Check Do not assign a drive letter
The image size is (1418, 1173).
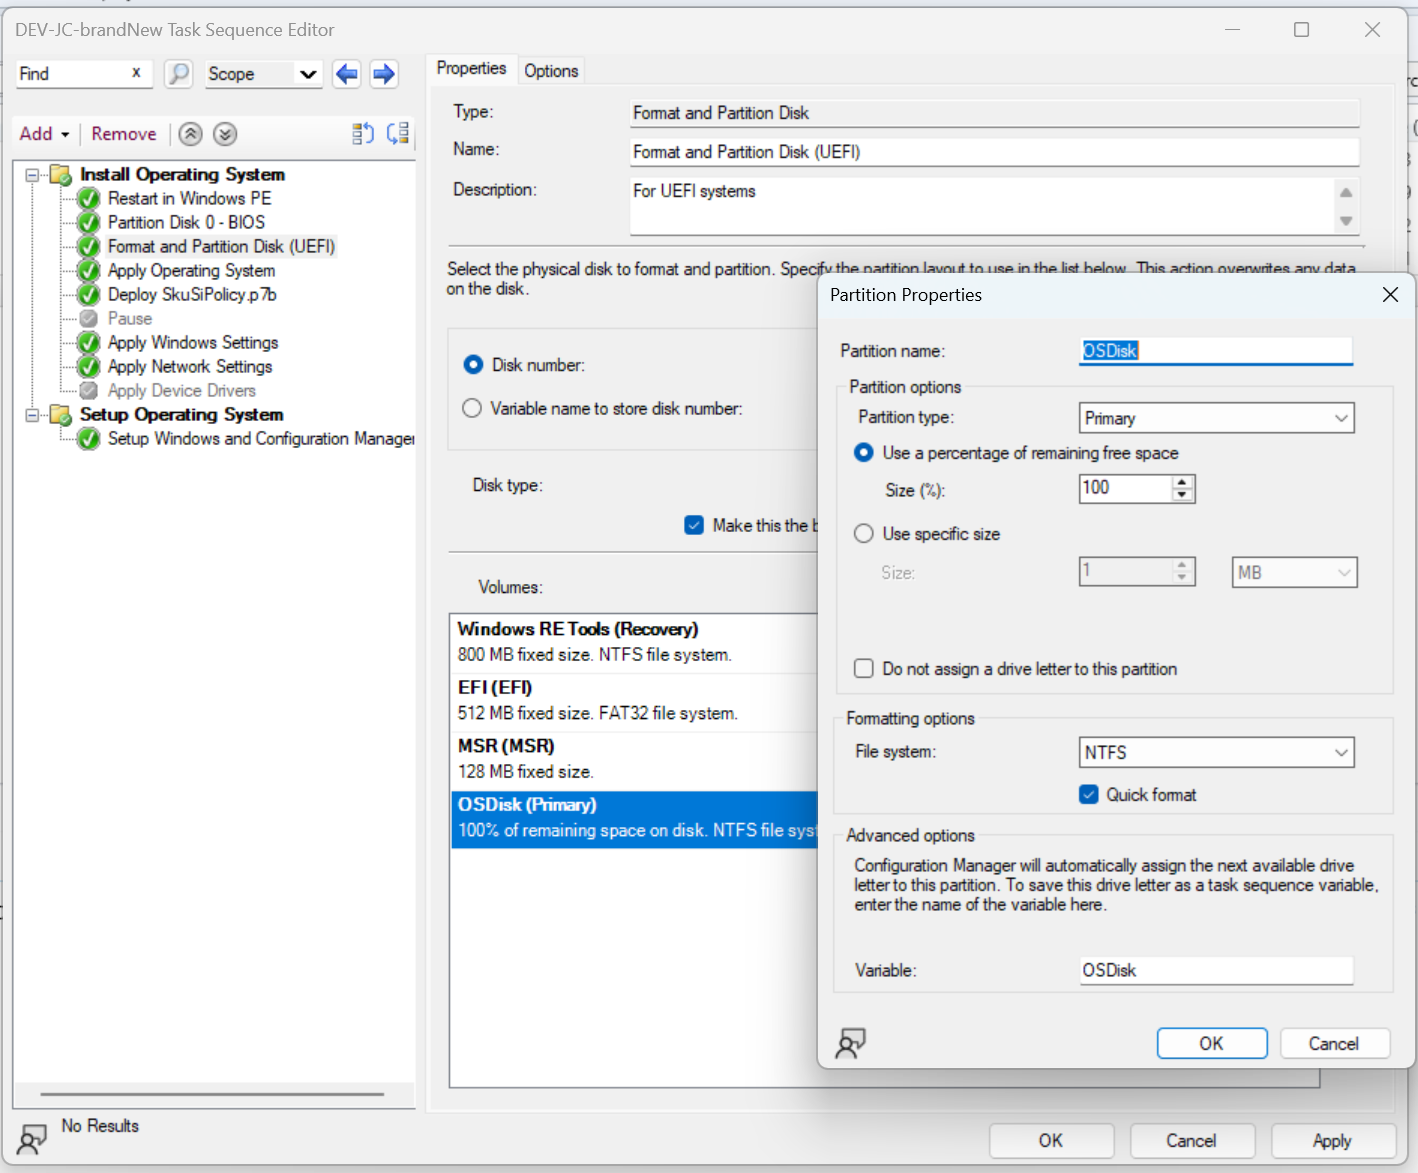point(864,668)
